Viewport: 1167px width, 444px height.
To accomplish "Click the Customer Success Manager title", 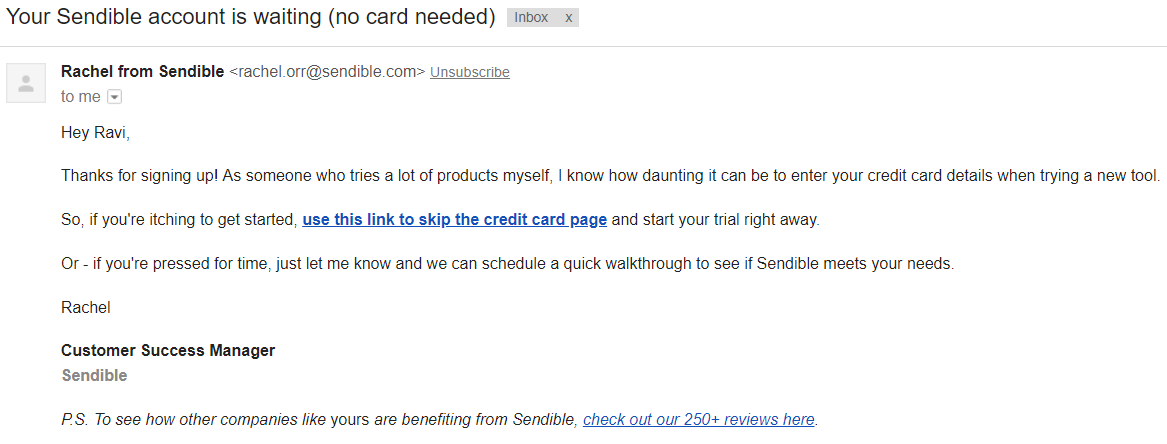I will point(168,350).
